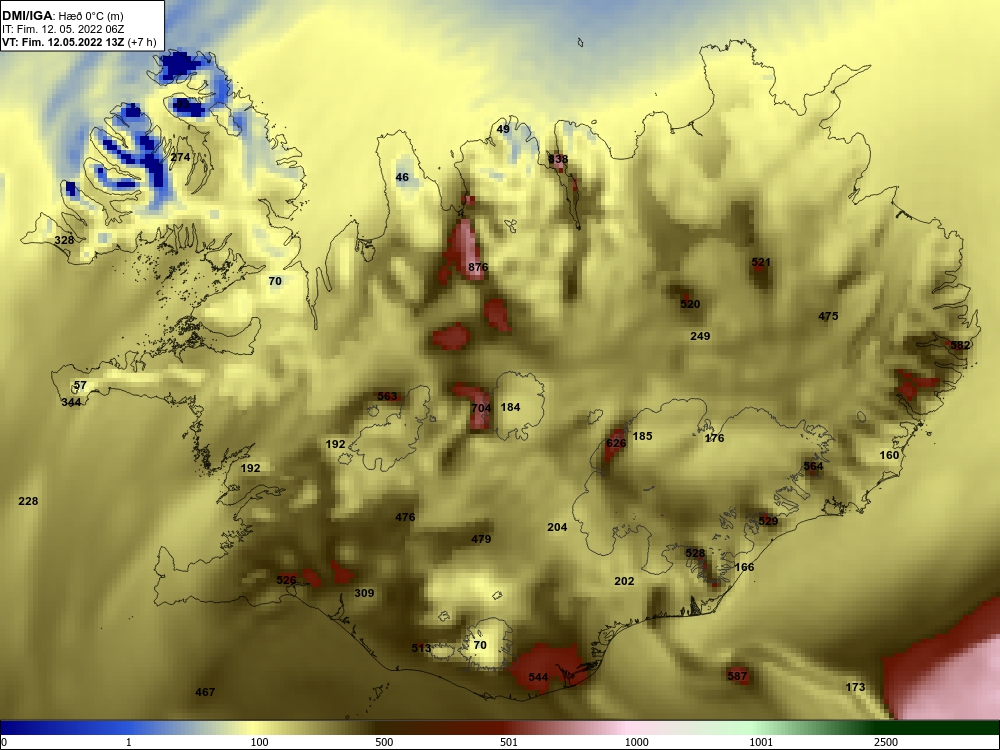The height and width of the screenshot is (750, 1000).
Task: Click the 176 value label
Action: tap(714, 438)
